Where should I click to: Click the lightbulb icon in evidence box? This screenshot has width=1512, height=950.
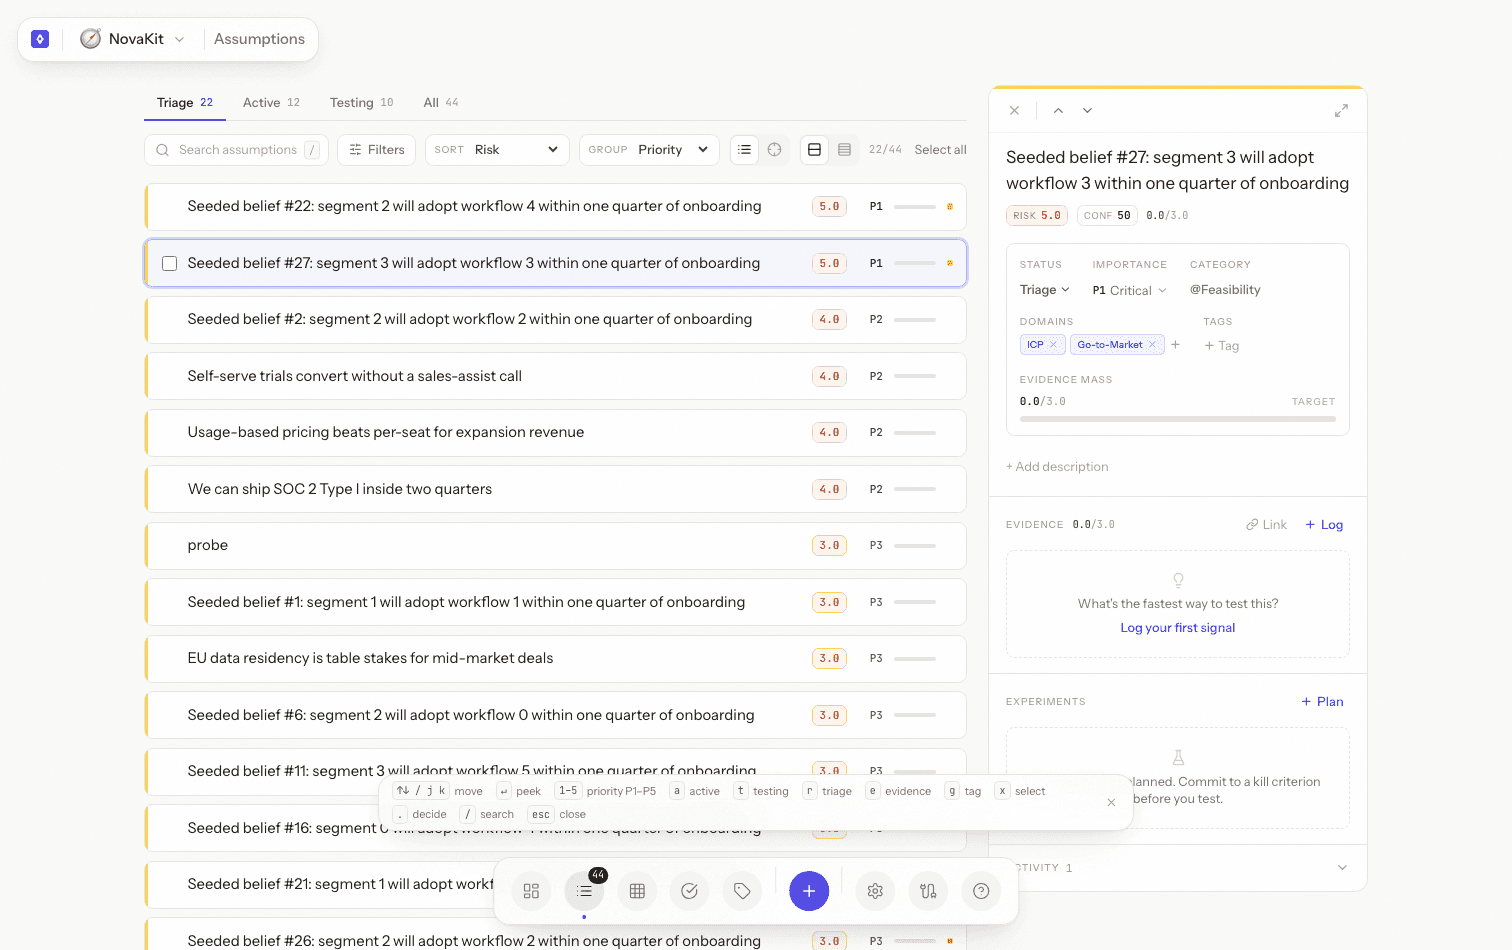tap(1178, 580)
